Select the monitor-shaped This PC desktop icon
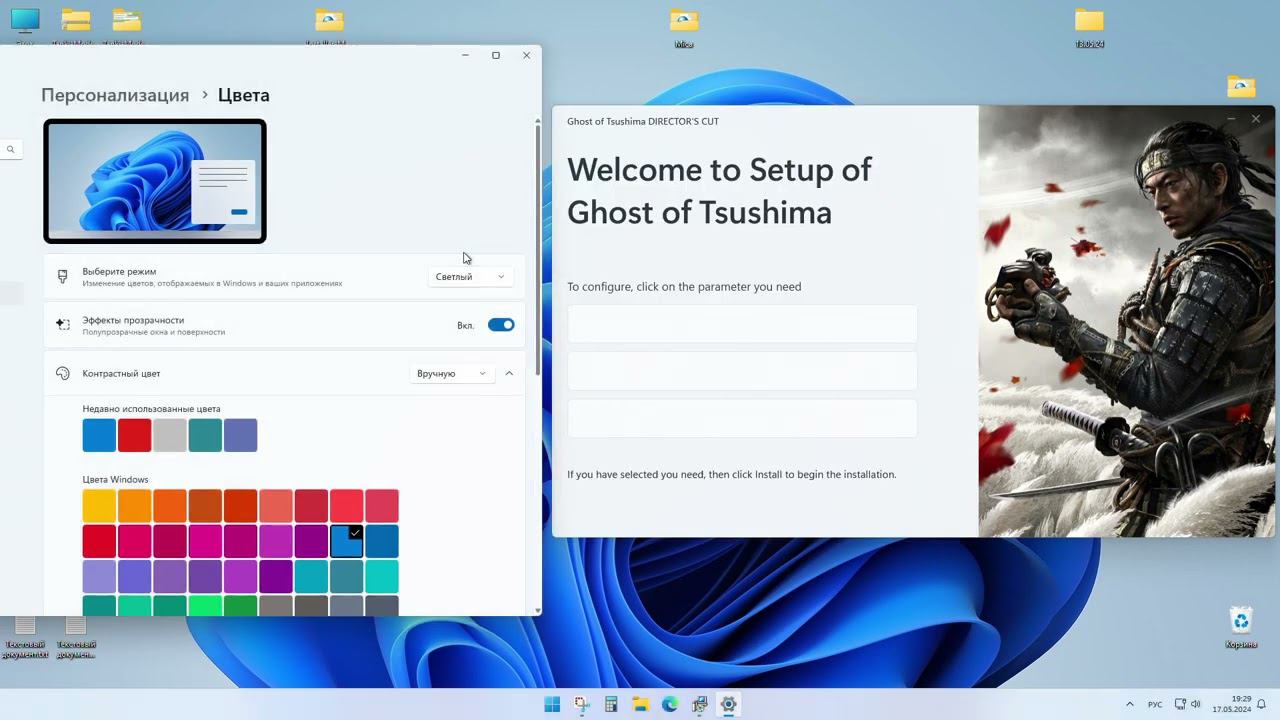Image resolution: width=1280 pixels, height=720 pixels. 25,22
